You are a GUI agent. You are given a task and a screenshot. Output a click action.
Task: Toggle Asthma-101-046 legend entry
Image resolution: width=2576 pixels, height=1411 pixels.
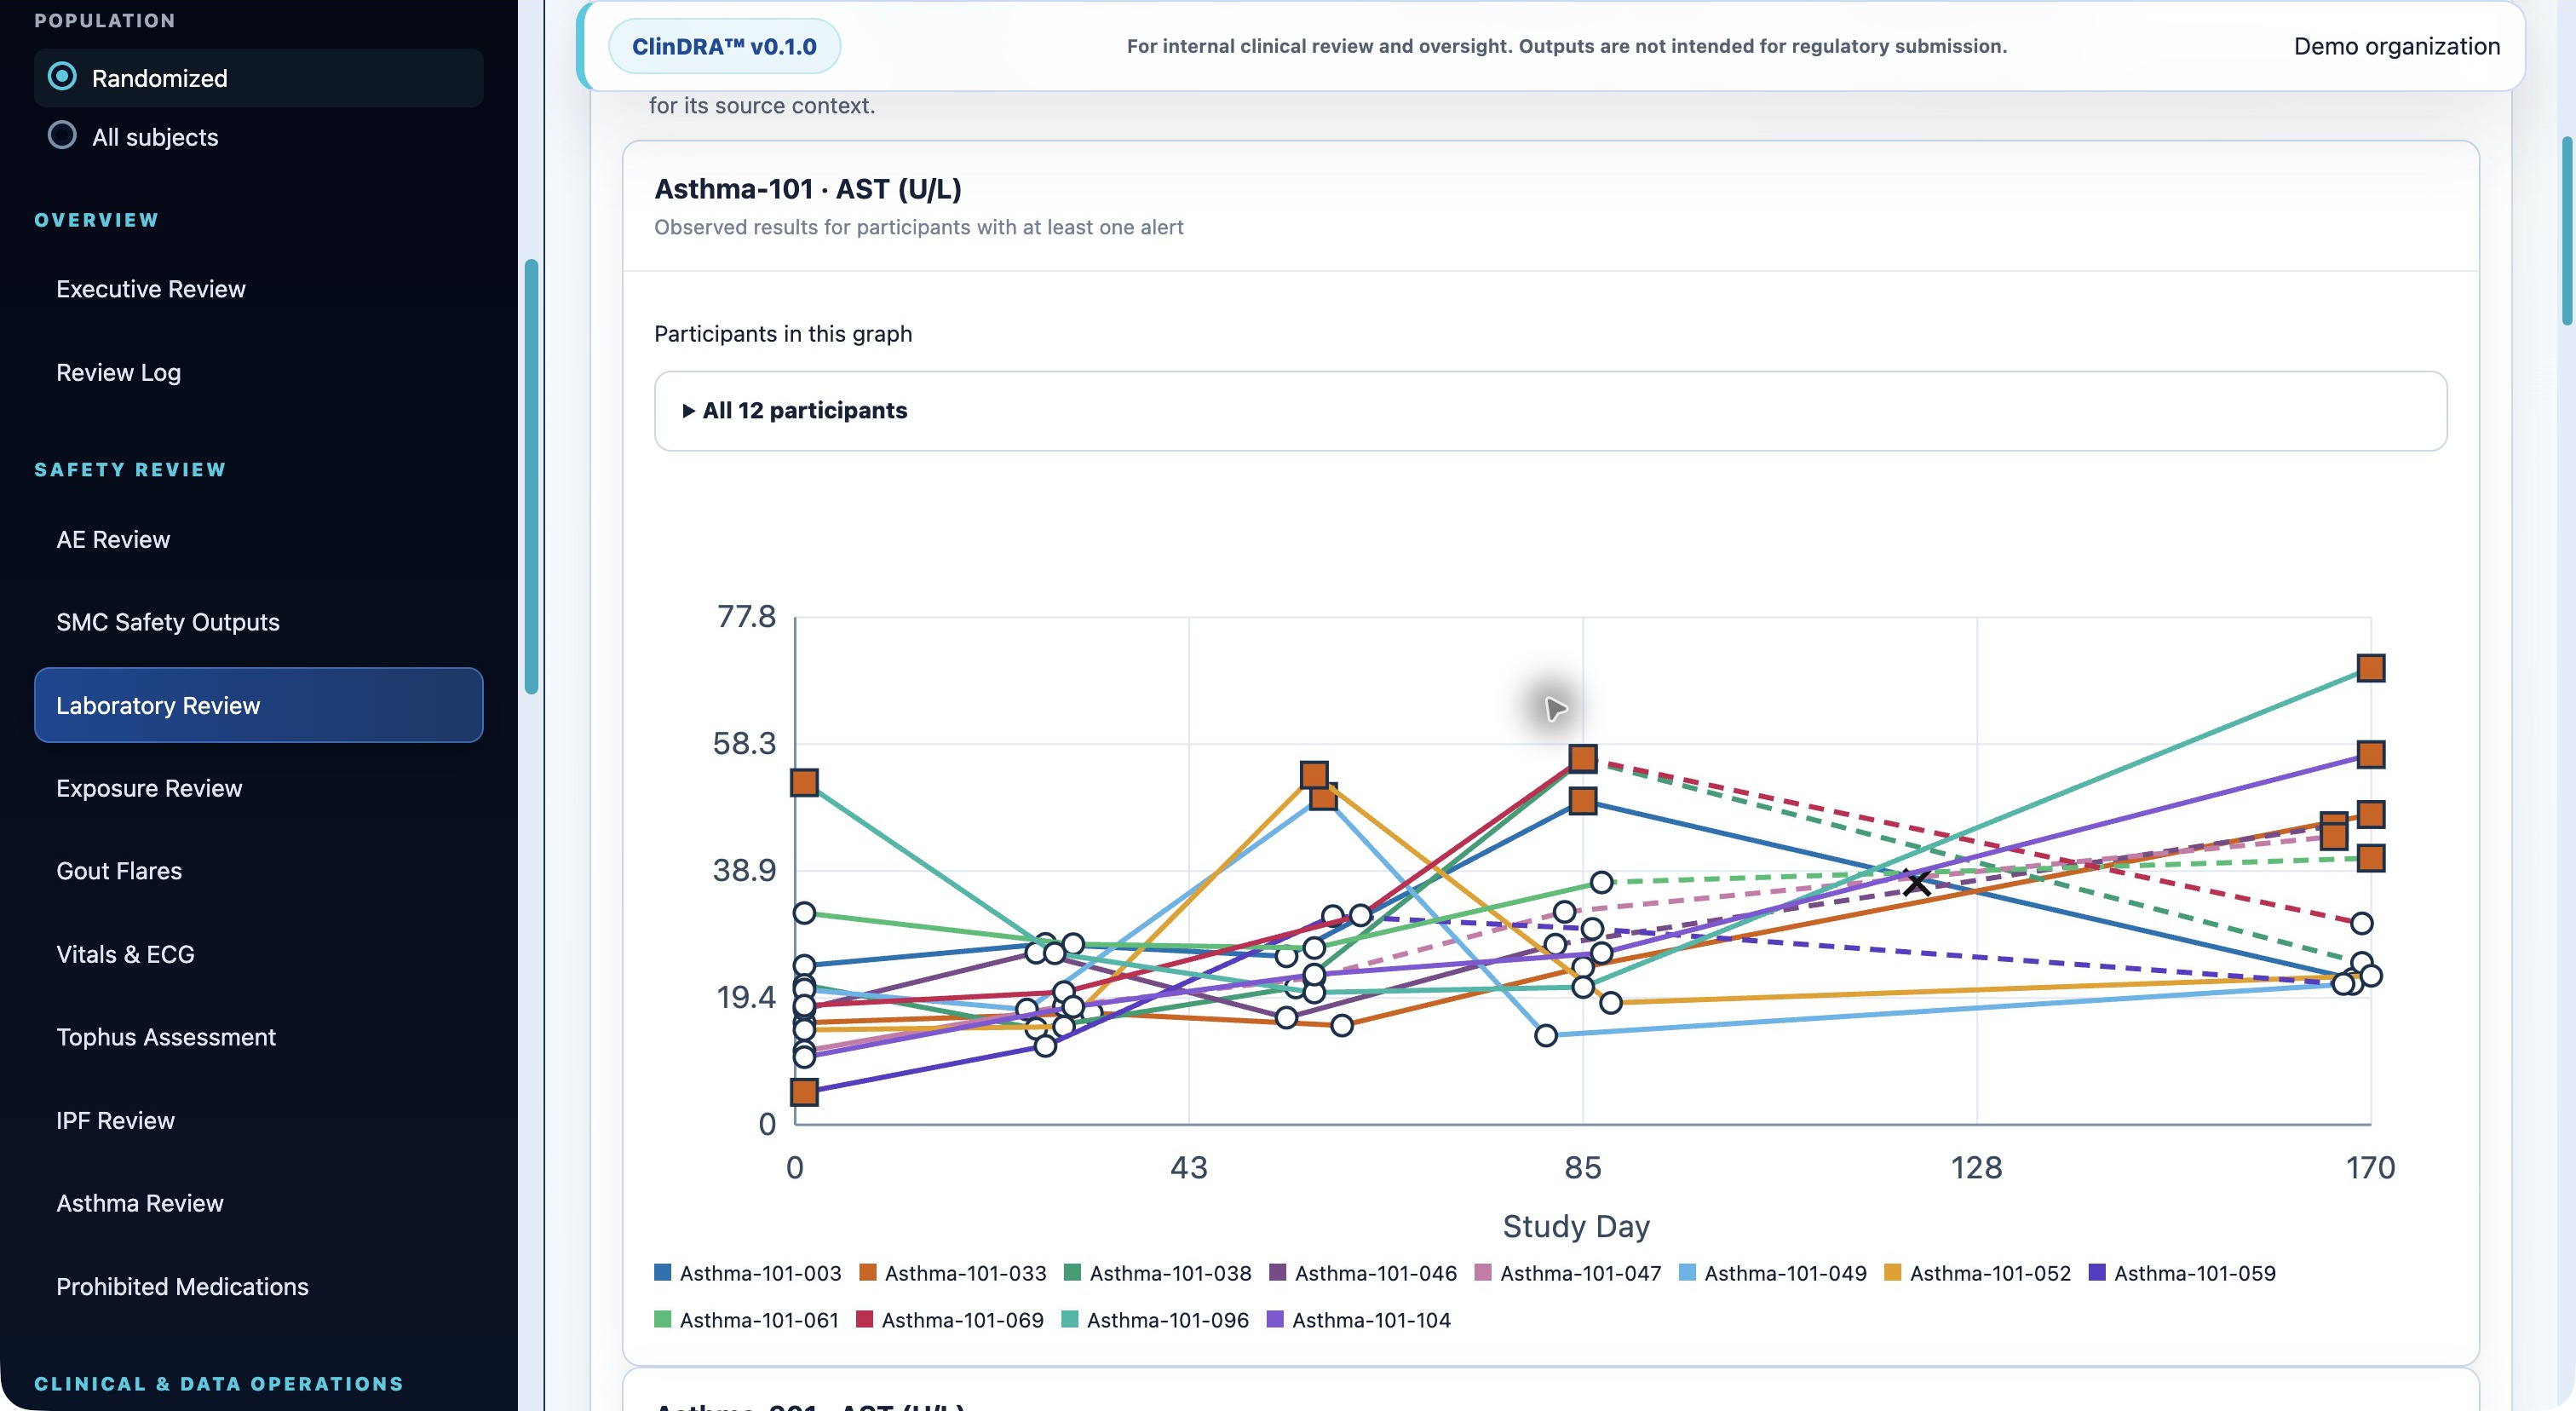point(1363,1273)
